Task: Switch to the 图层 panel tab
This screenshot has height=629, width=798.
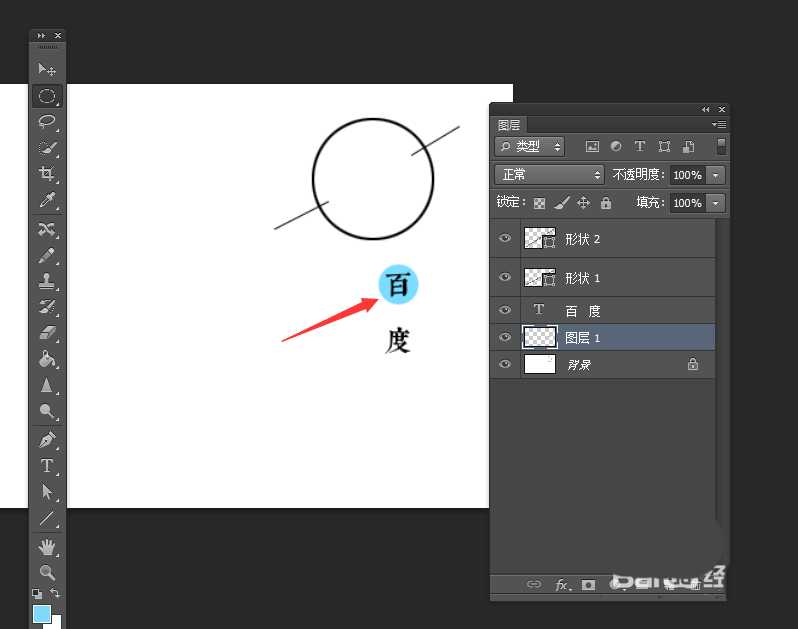Action: (x=509, y=125)
